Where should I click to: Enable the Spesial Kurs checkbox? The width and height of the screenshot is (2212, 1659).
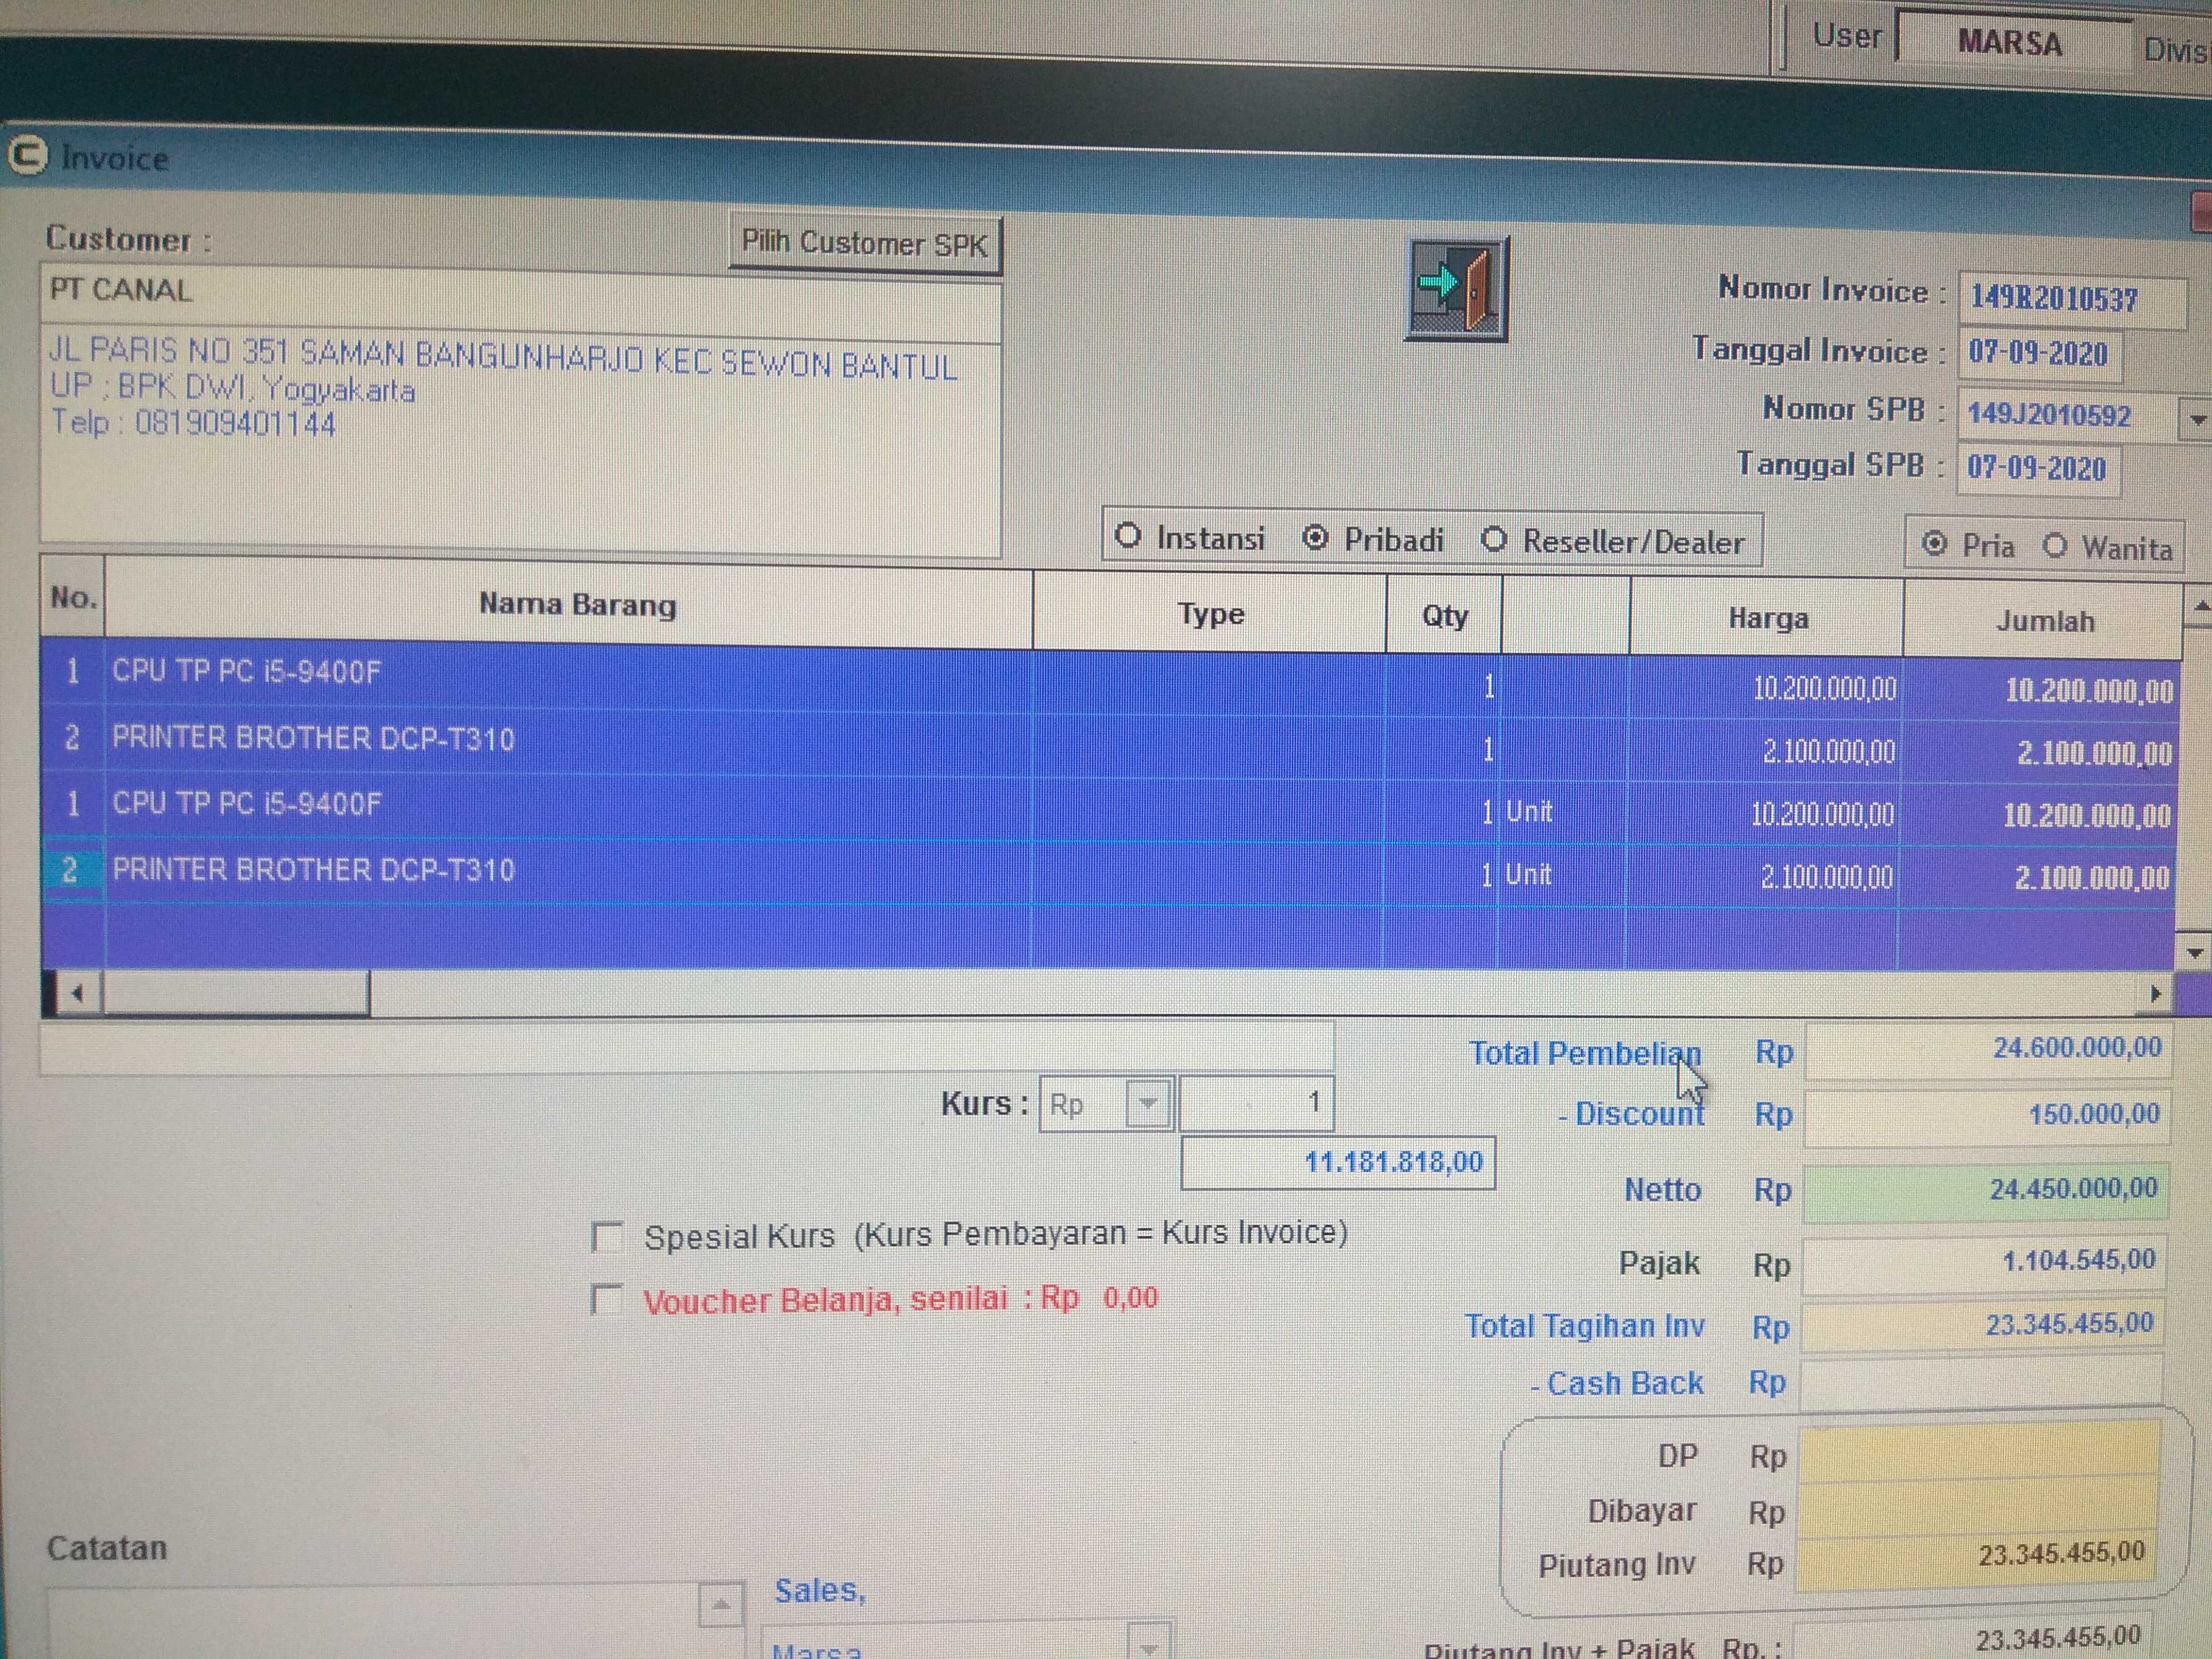[607, 1236]
